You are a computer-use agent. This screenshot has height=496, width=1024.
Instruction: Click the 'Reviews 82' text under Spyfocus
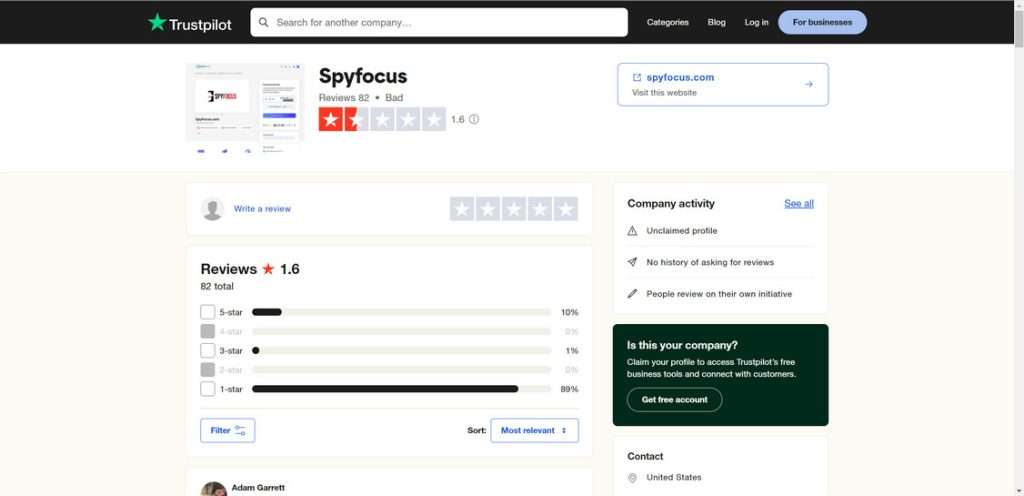(344, 98)
